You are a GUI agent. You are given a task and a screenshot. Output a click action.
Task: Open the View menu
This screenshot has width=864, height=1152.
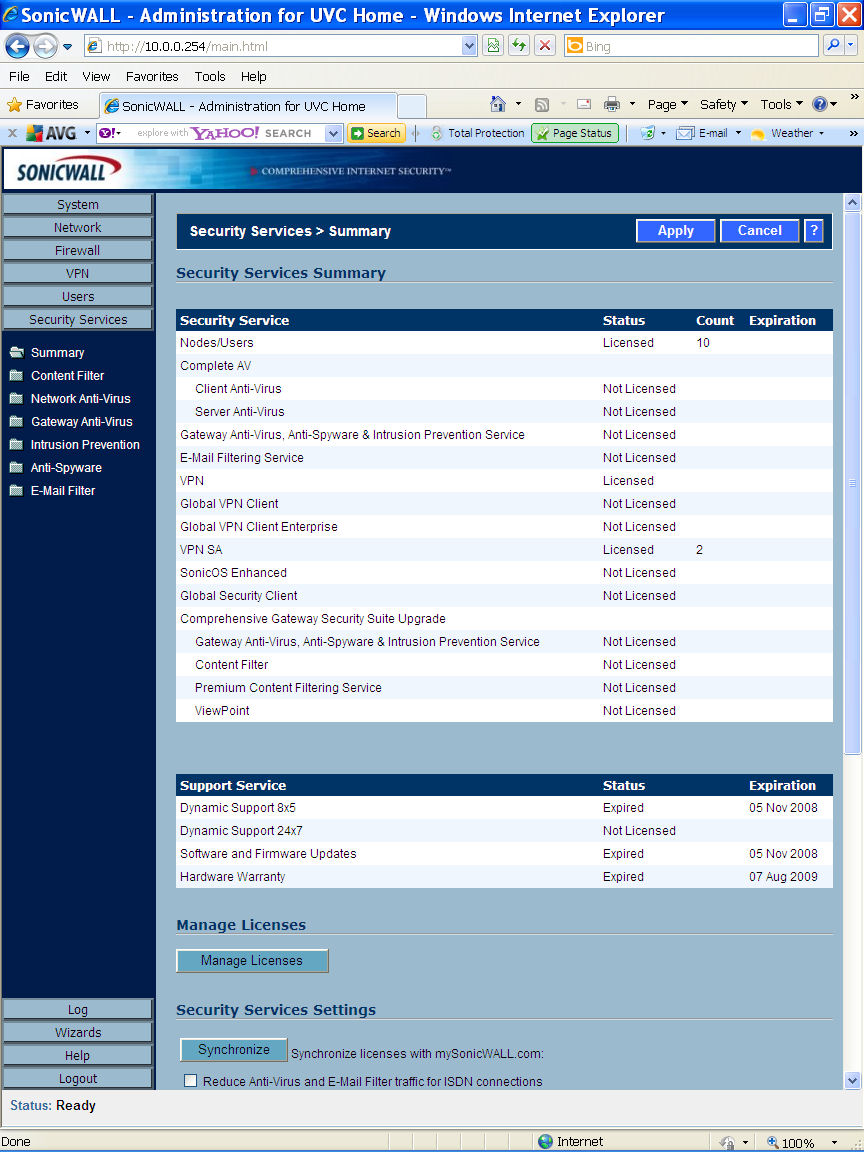click(x=96, y=76)
